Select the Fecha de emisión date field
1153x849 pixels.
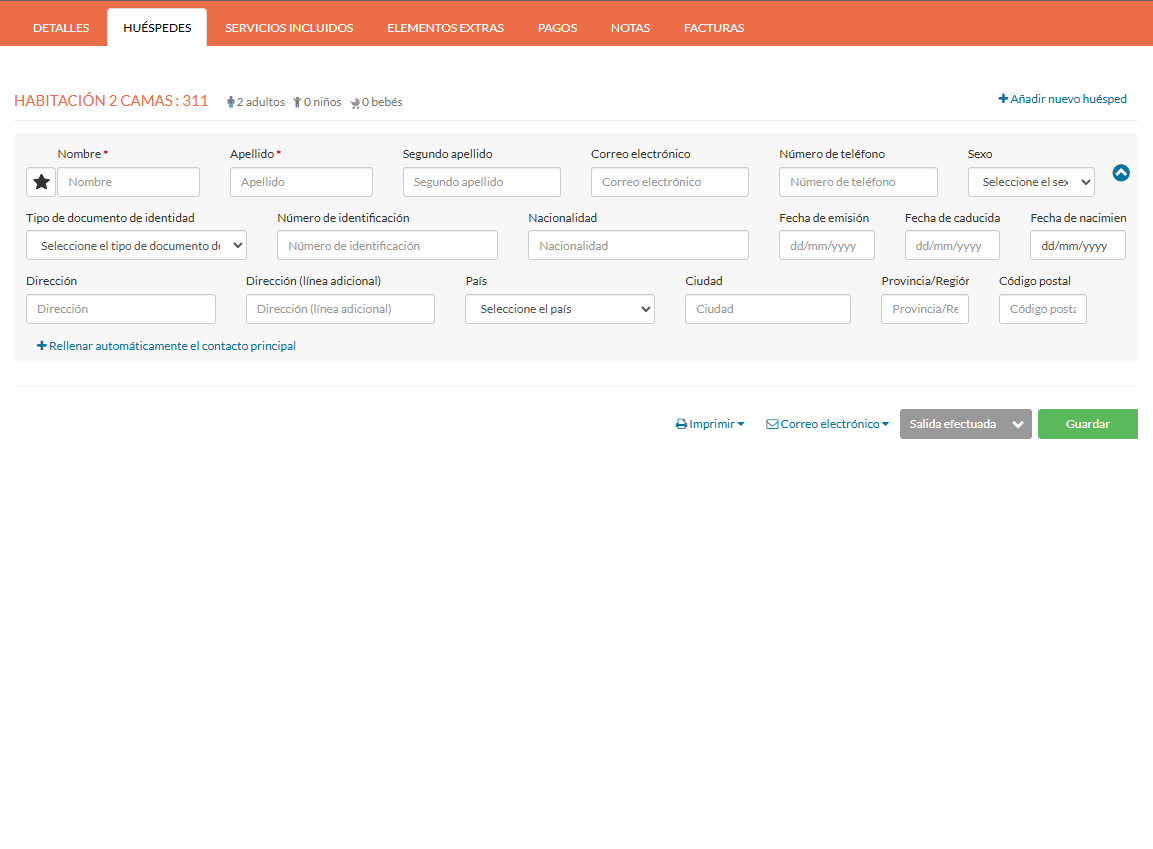coord(826,245)
